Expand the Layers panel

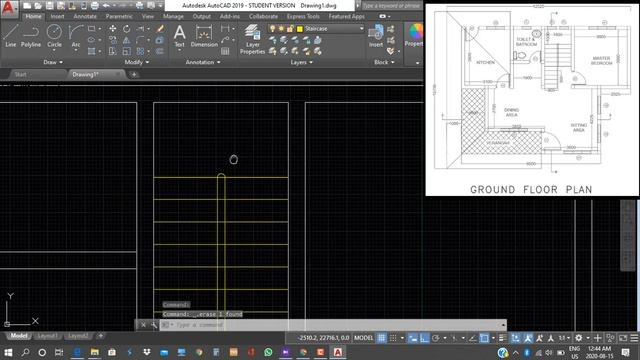click(x=302, y=62)
